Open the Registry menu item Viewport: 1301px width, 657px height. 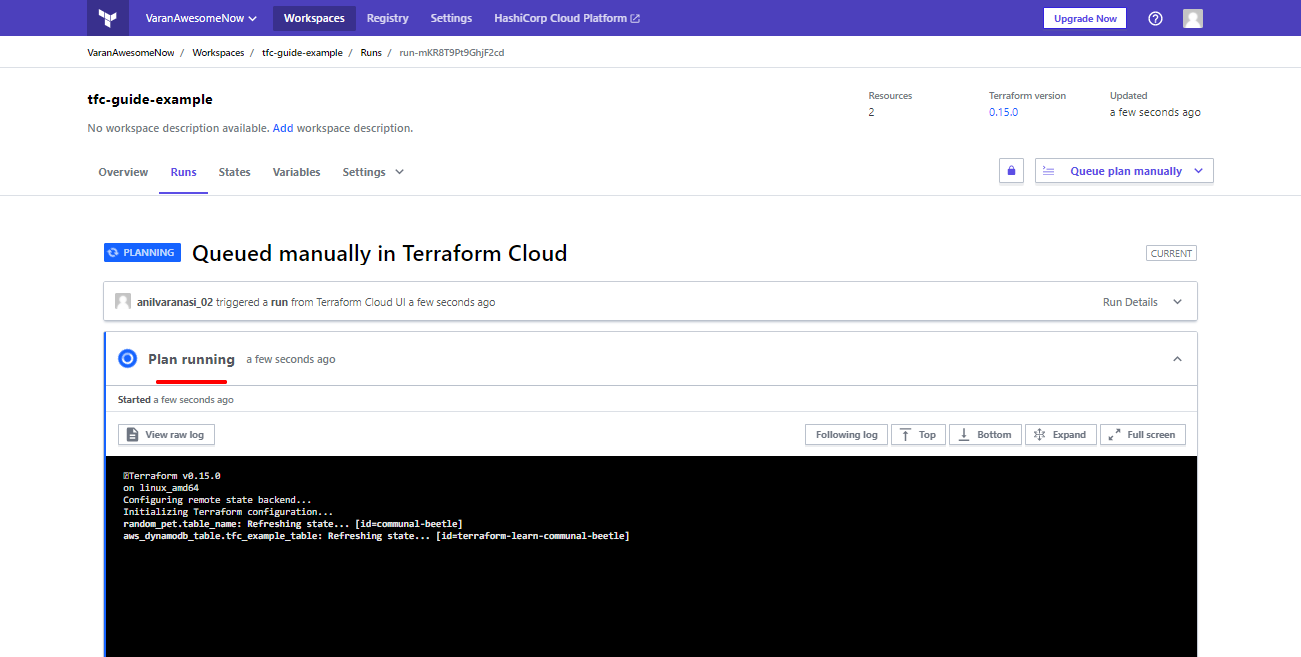(387, 17)
